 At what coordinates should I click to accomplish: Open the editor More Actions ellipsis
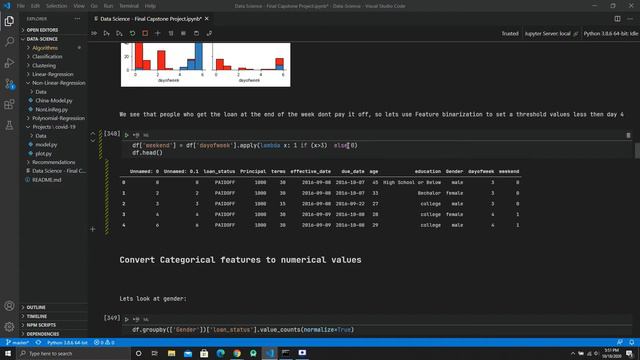click(630, 19)
